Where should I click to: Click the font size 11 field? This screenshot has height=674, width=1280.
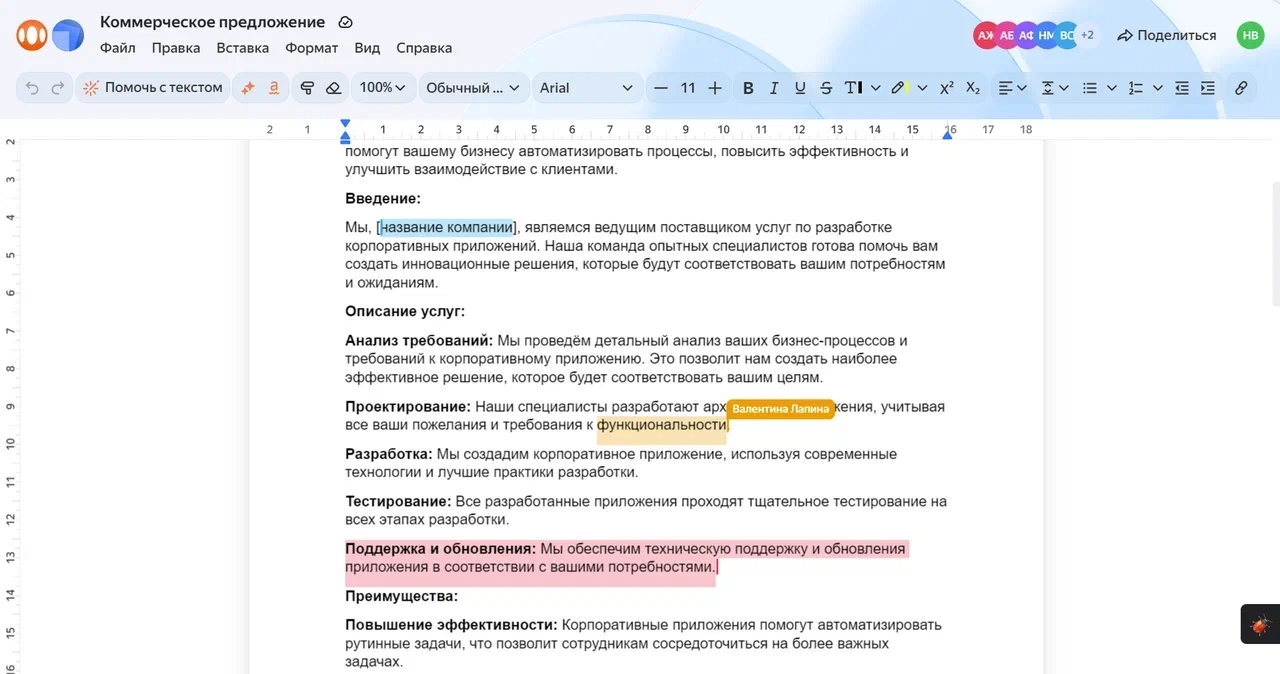click(x=688, y=88)
